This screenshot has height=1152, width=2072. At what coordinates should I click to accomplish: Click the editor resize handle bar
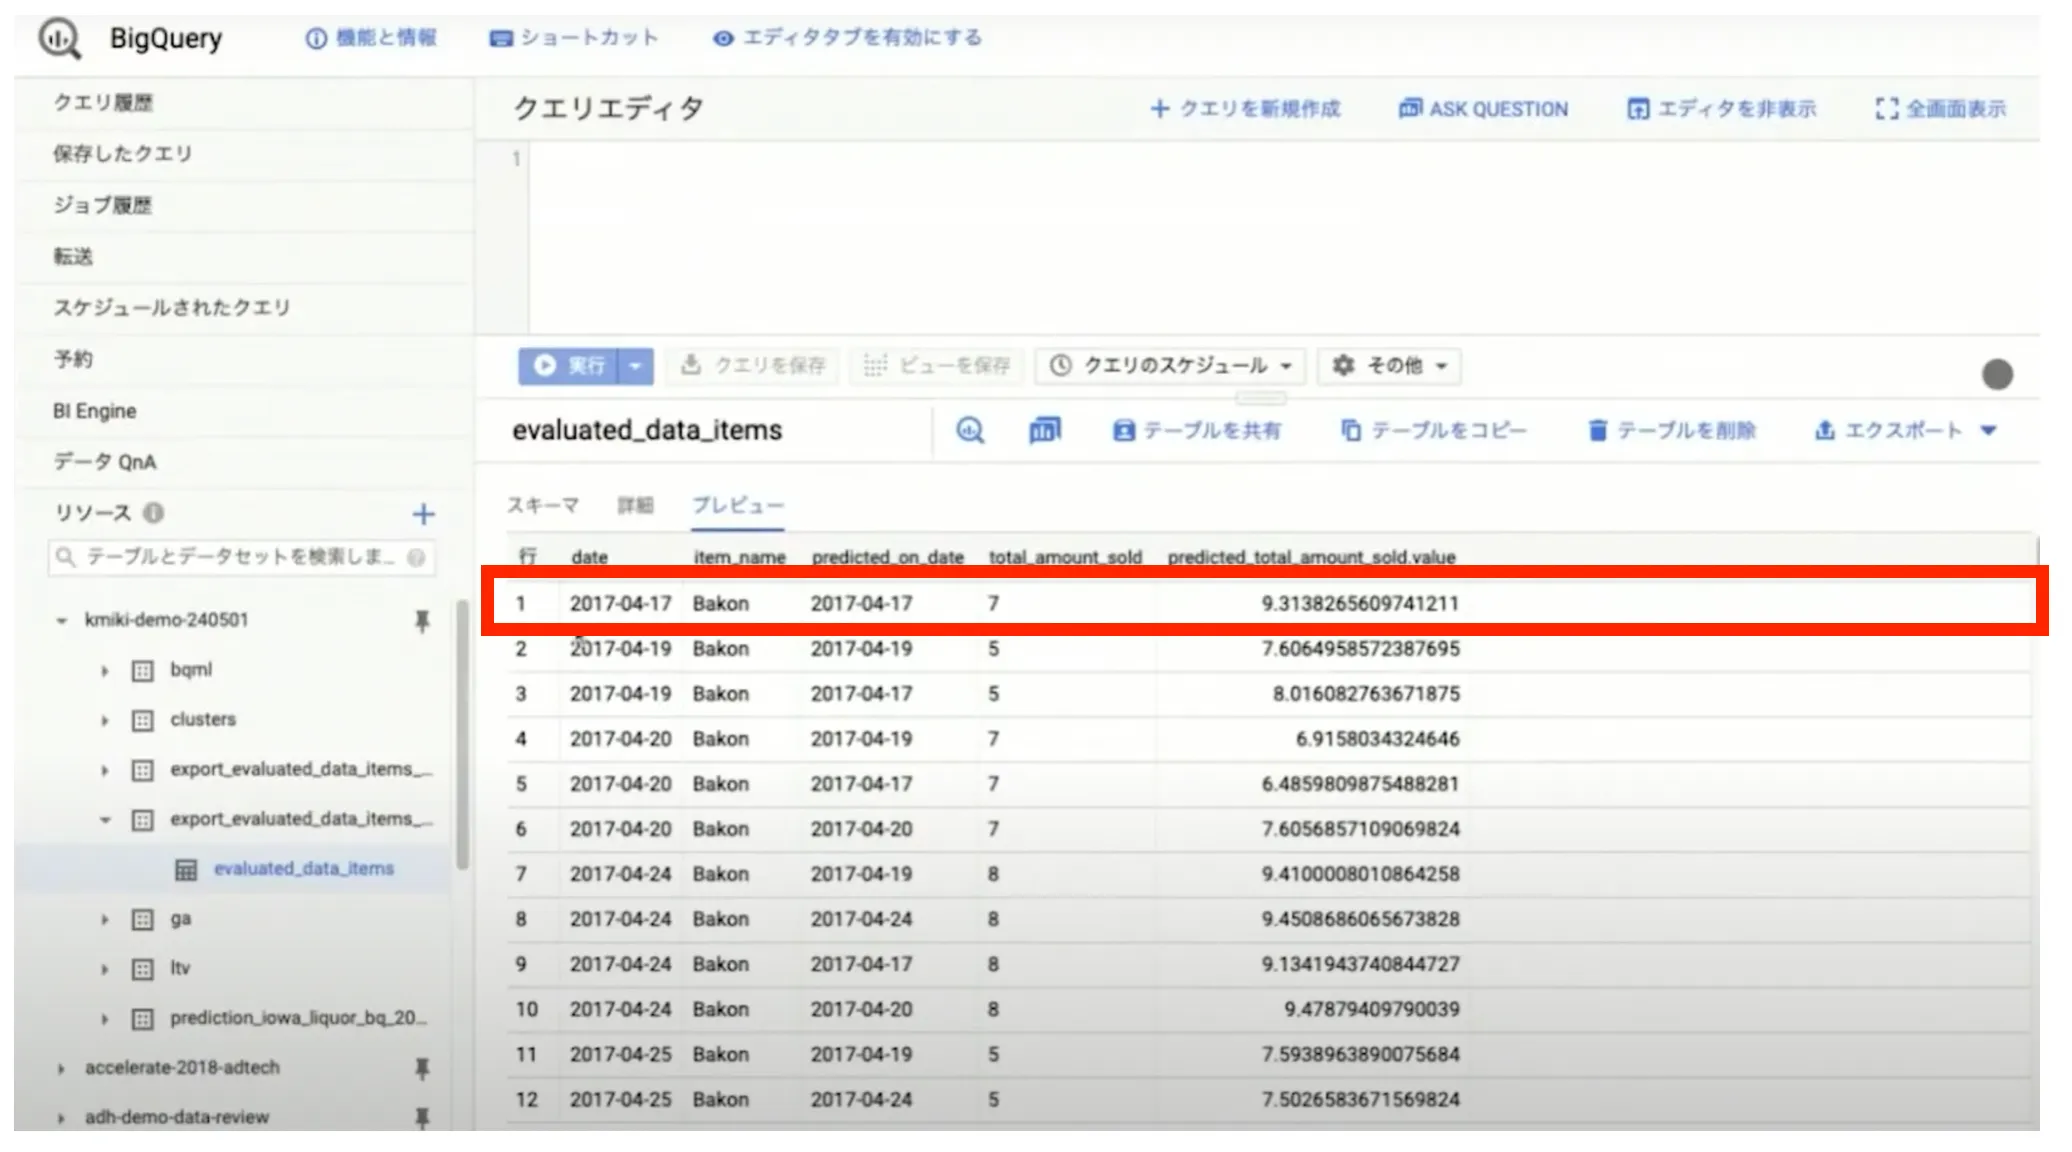[x=1260, y=398]
